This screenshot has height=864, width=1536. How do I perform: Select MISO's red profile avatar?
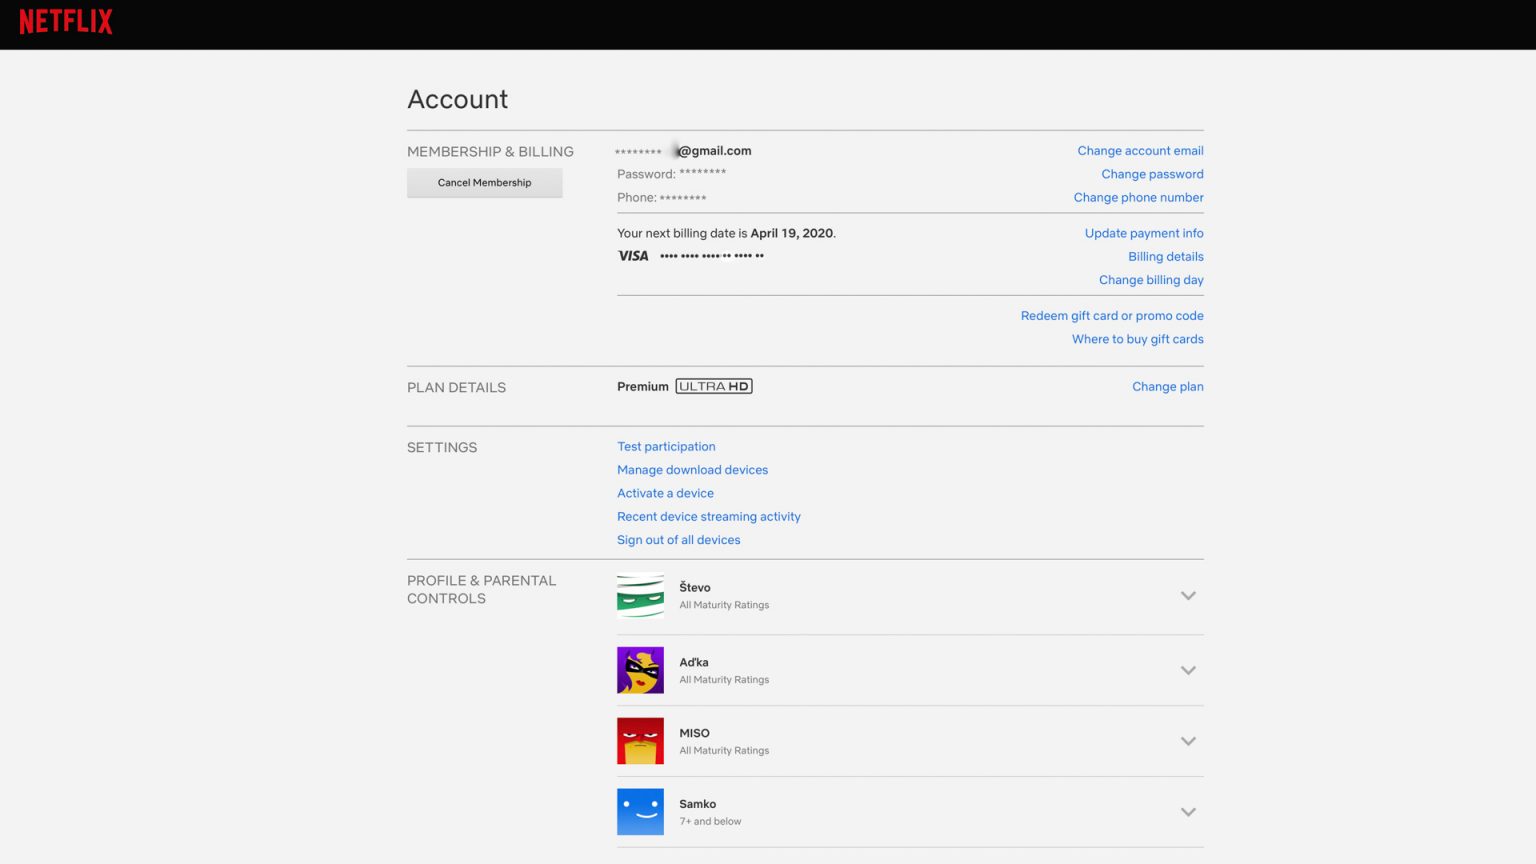coord(640,741)
